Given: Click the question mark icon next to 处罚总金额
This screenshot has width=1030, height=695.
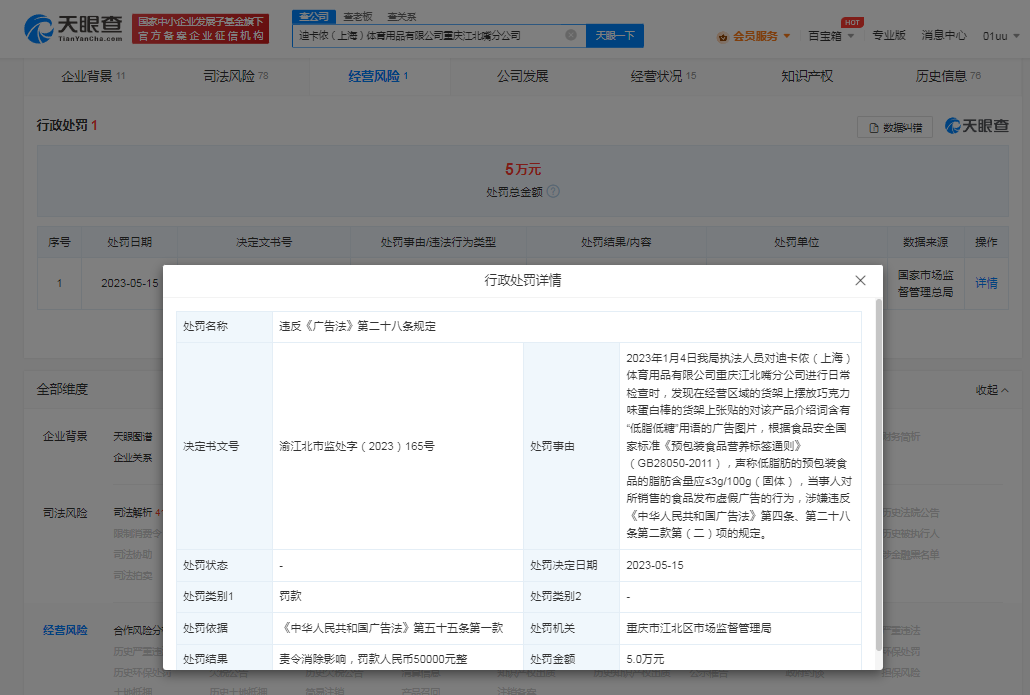Looking at the screenshot, I should coord(555,193).
